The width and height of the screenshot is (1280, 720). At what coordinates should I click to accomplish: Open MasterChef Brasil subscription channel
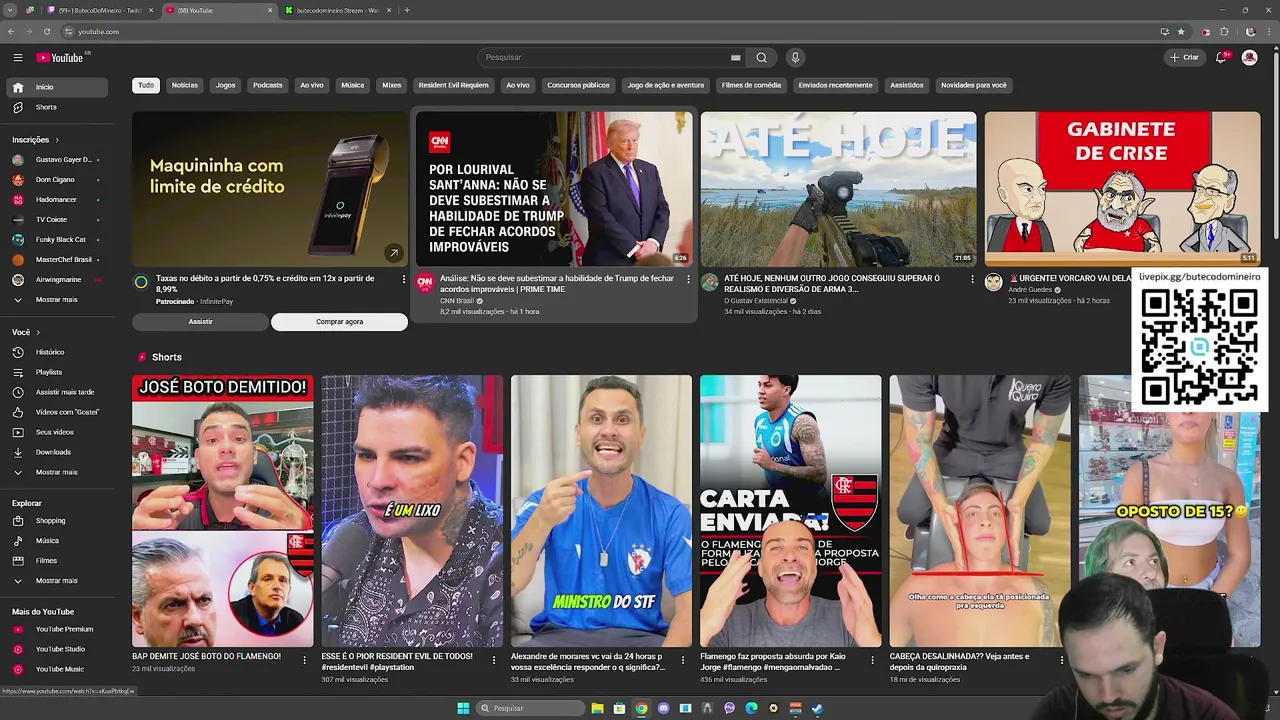click(59, 259)
